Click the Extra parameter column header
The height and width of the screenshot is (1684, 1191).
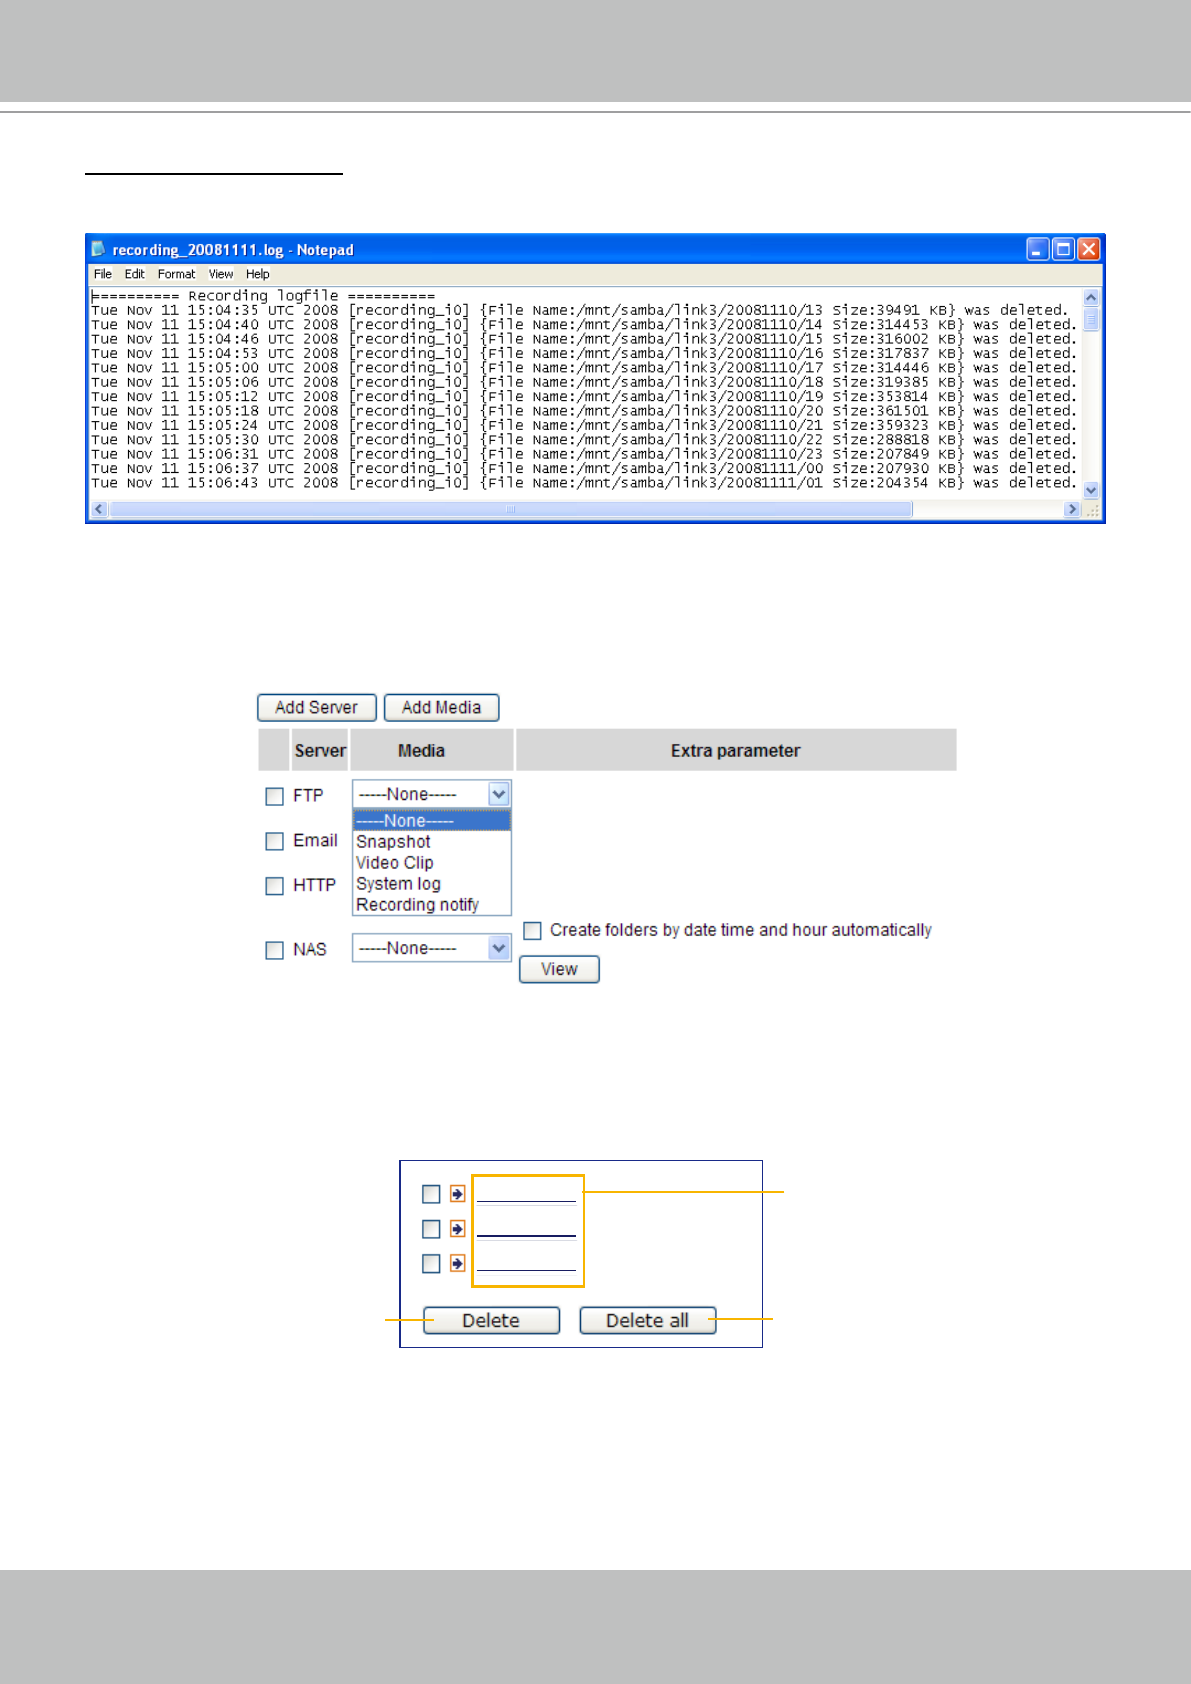tap(736, 751)
